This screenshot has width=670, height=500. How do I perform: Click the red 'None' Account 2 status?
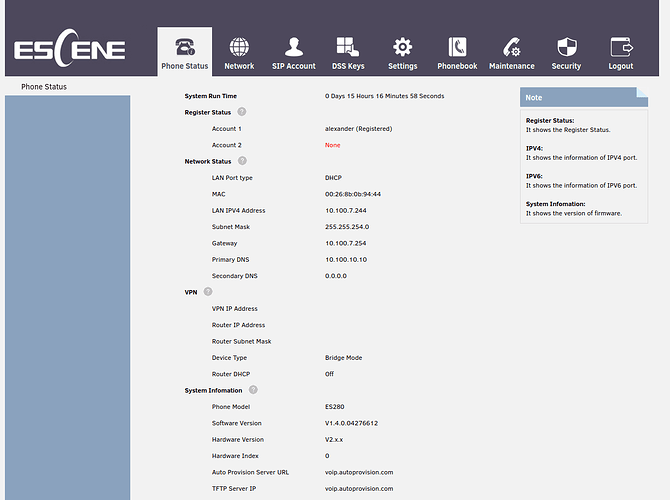pyautogui.click(x=332, y=145)
